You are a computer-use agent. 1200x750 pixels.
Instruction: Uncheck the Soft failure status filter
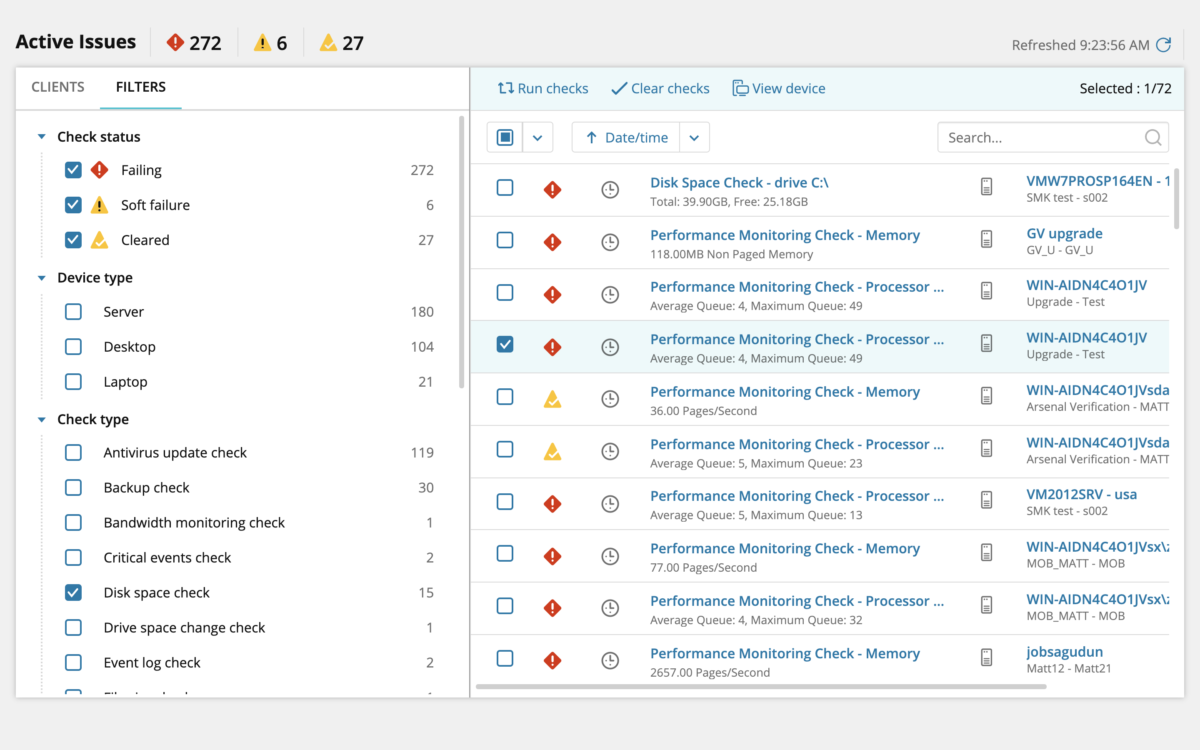click(73, 205)
